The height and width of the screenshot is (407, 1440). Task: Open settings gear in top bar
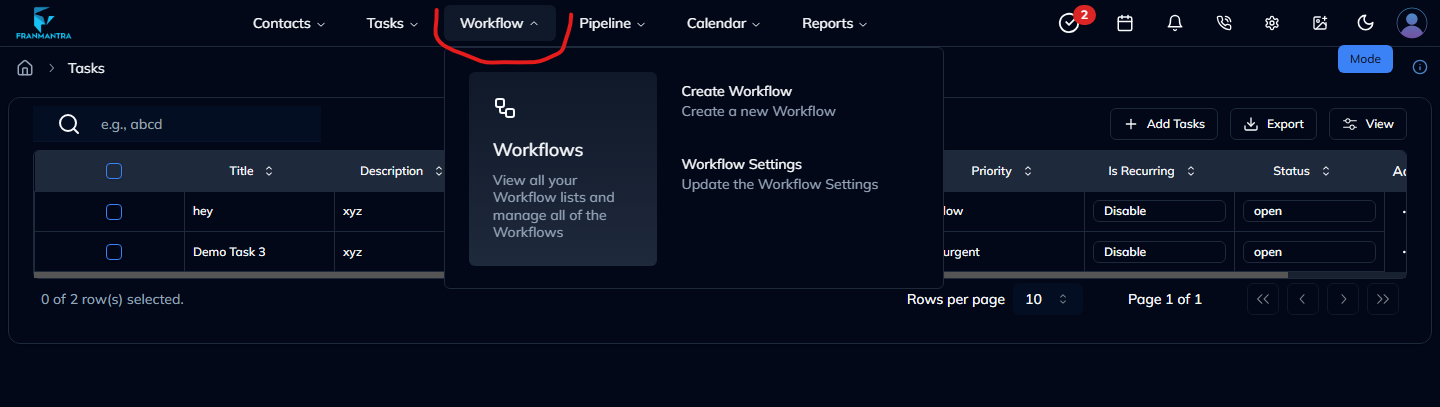(1271, 23)
